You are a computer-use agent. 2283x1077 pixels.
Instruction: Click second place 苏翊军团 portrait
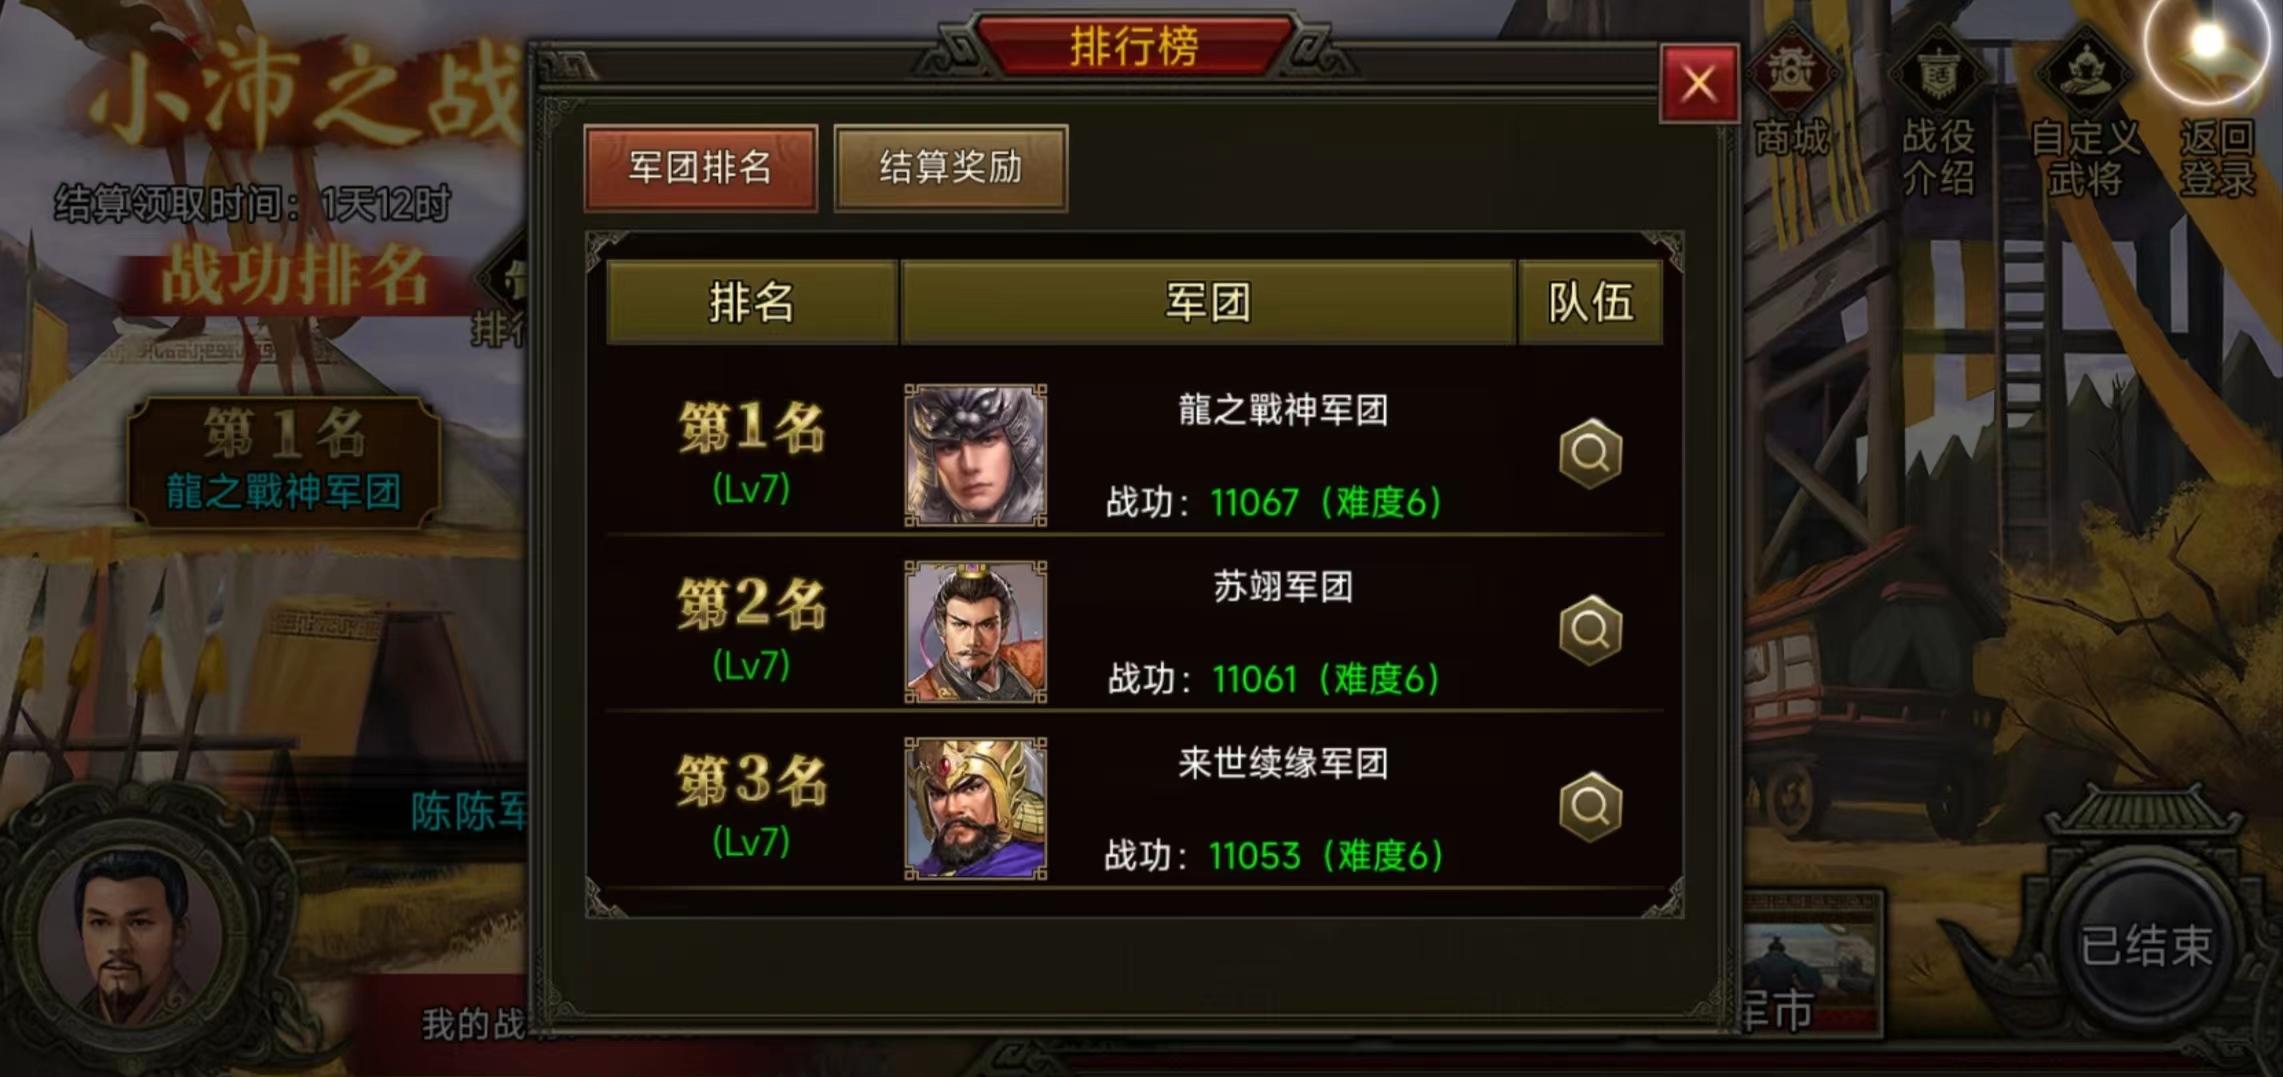pos(976,632)
